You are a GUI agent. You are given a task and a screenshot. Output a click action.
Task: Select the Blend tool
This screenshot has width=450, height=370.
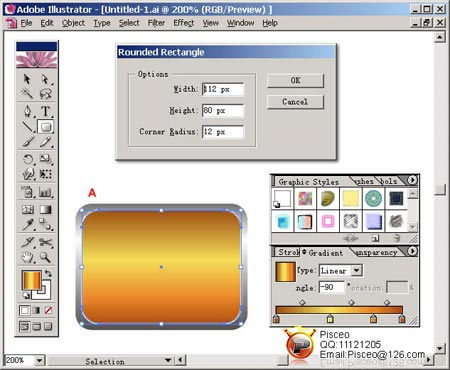[x=45, y=224]
